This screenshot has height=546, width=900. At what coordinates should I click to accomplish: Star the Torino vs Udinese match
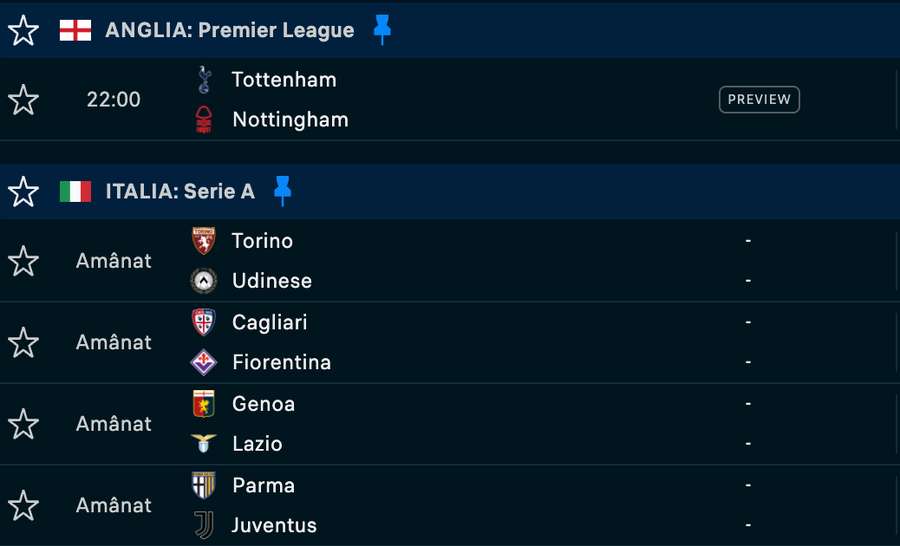[x=23, y=261]
